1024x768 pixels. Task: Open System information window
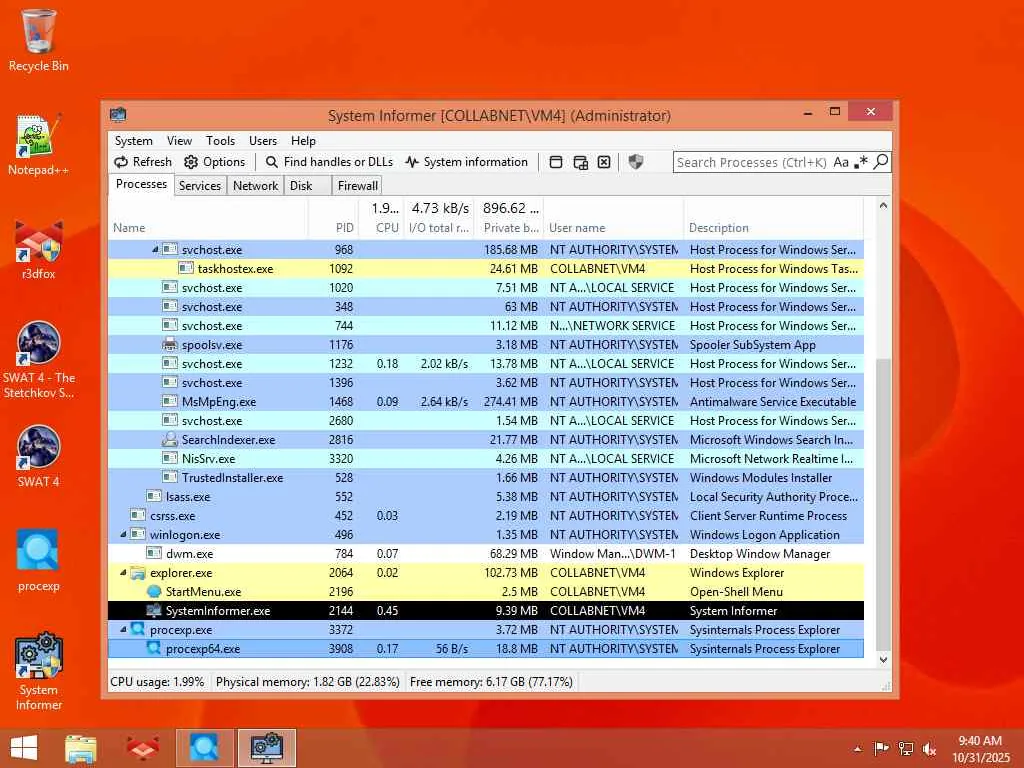pos(466,162)
